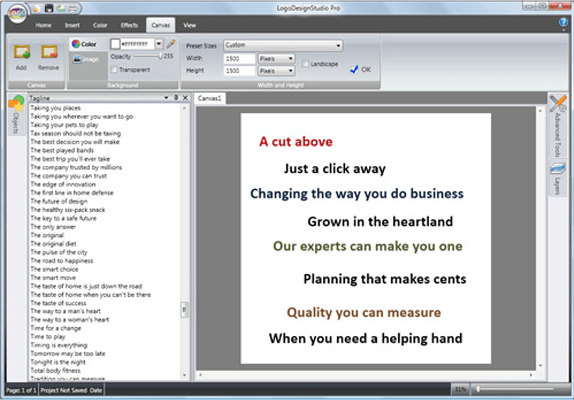Choose tagline 'Total body fitness'
Viewport: 574px width, 400px height.
(x=55, y=370)
